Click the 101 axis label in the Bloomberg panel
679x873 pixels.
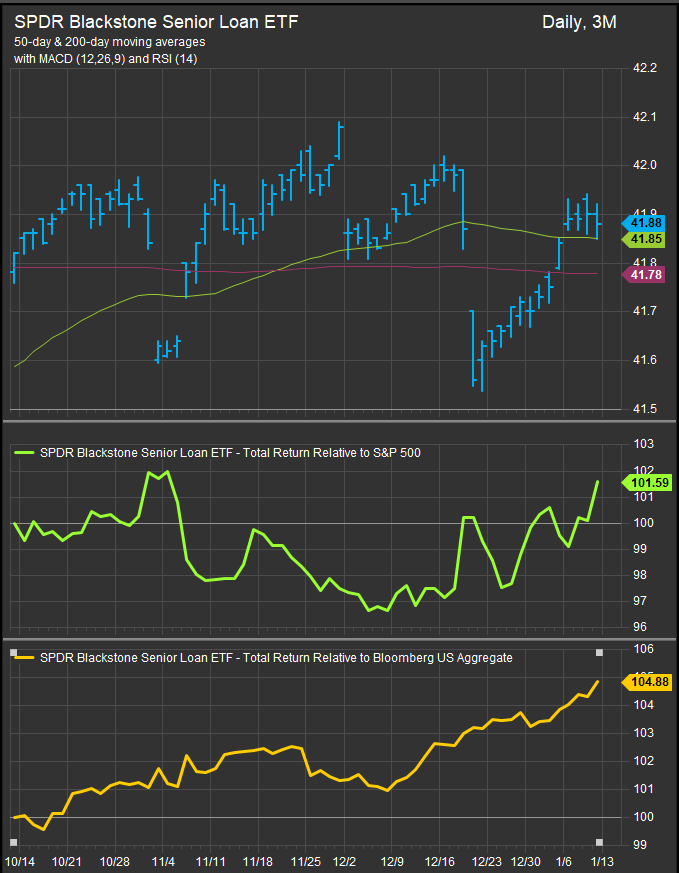[x=644, y=789]
